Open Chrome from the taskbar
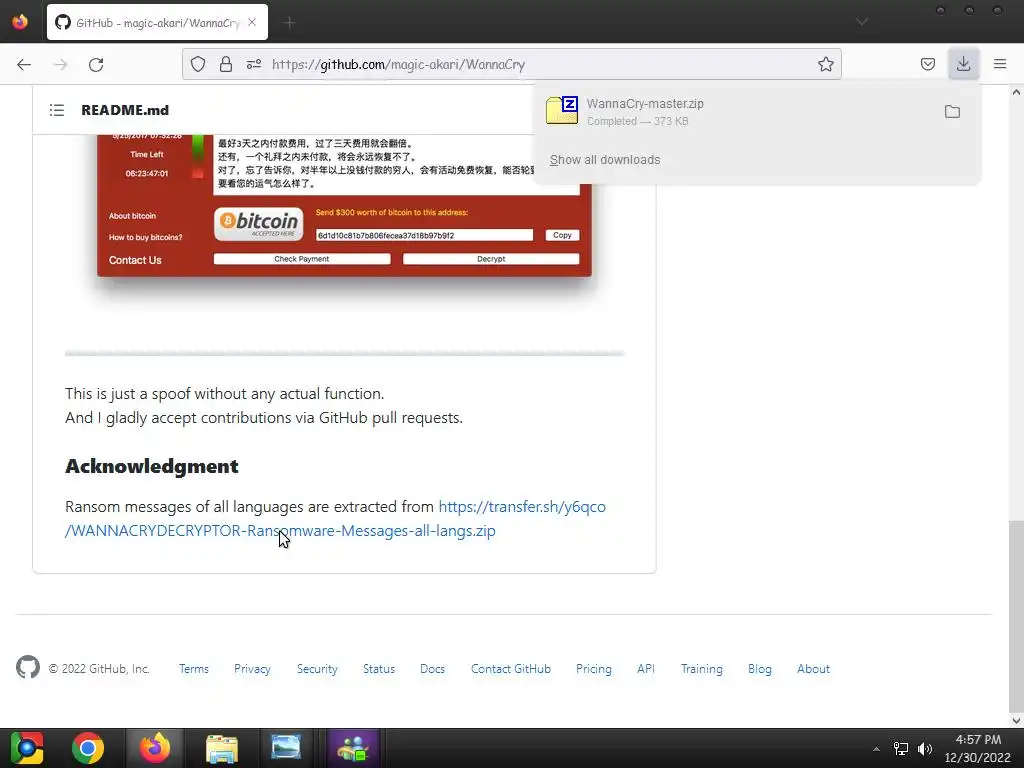This screenshot has height=768, width=1024. click(x=88, y=748)
